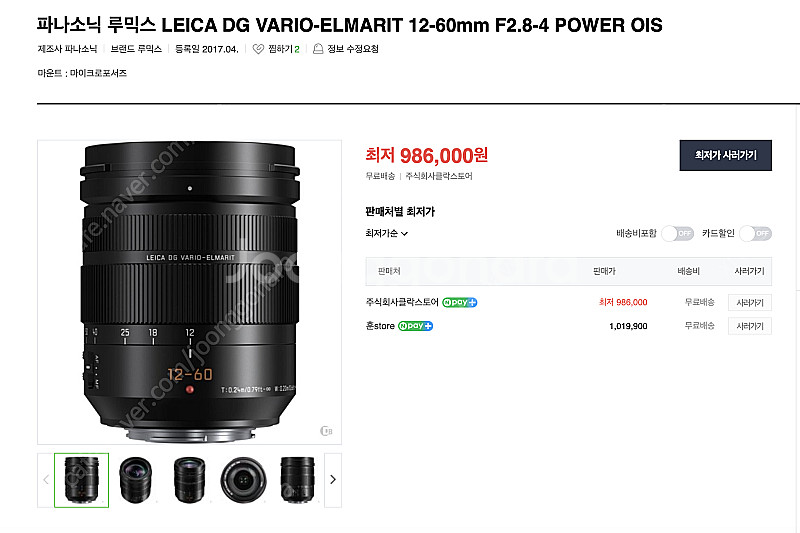Open the 주식회사클락스토어 seller link
Viewport: 800px width, 533px height.
[x=402, y=302]
